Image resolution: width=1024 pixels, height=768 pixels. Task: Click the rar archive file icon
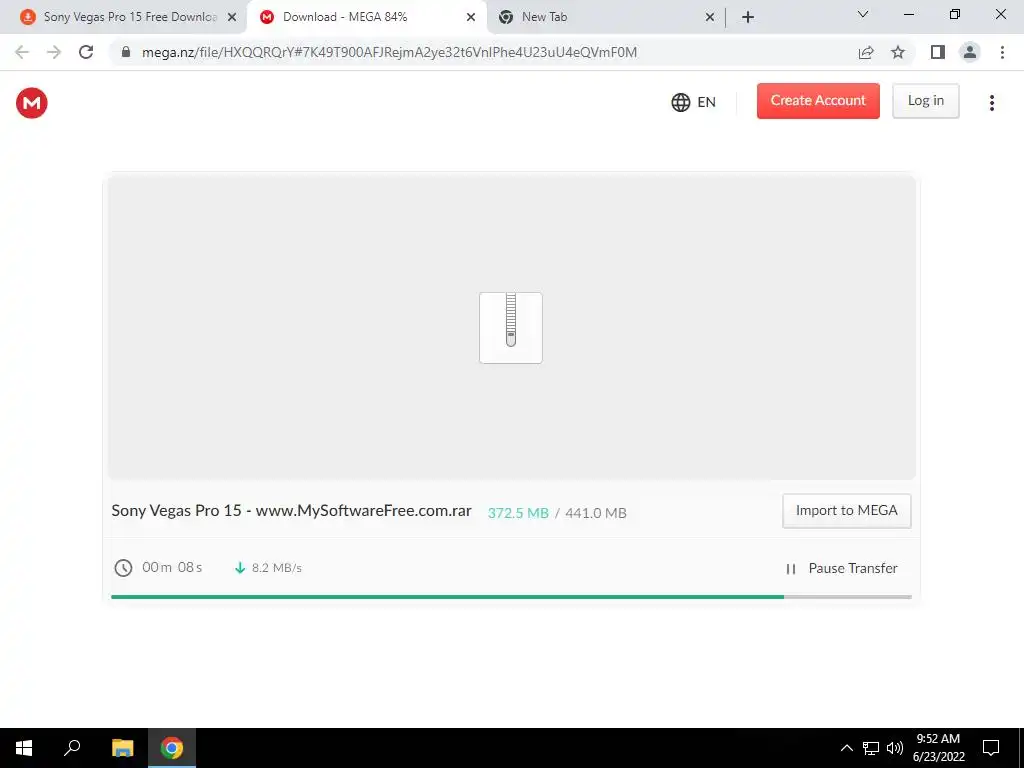(511, 328)
